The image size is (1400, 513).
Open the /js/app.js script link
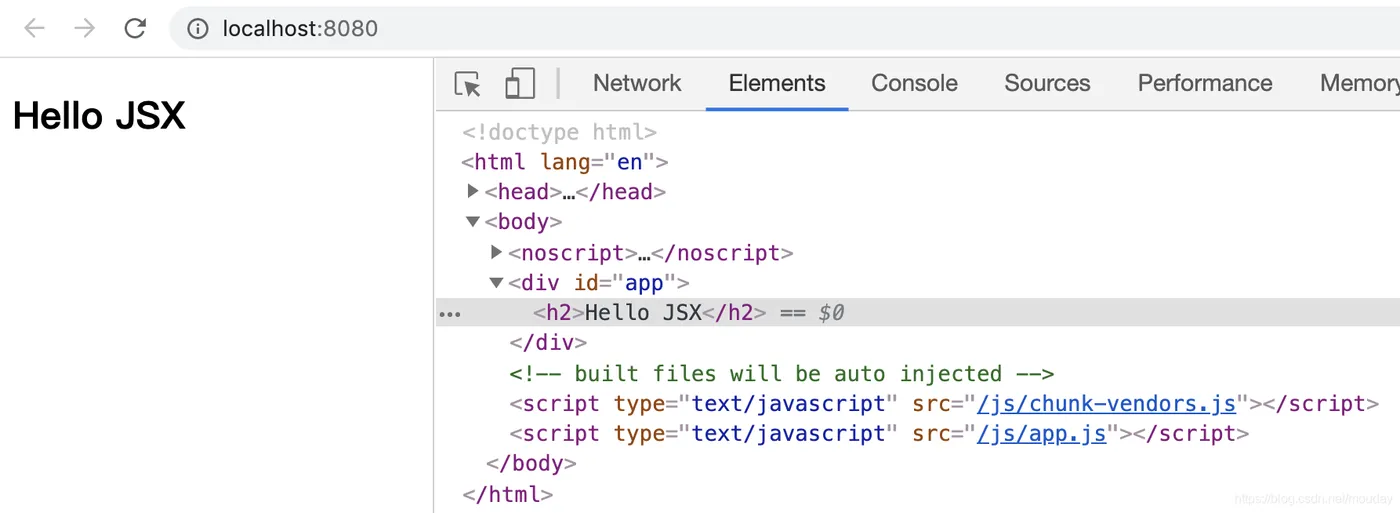tap(1041, 434)
